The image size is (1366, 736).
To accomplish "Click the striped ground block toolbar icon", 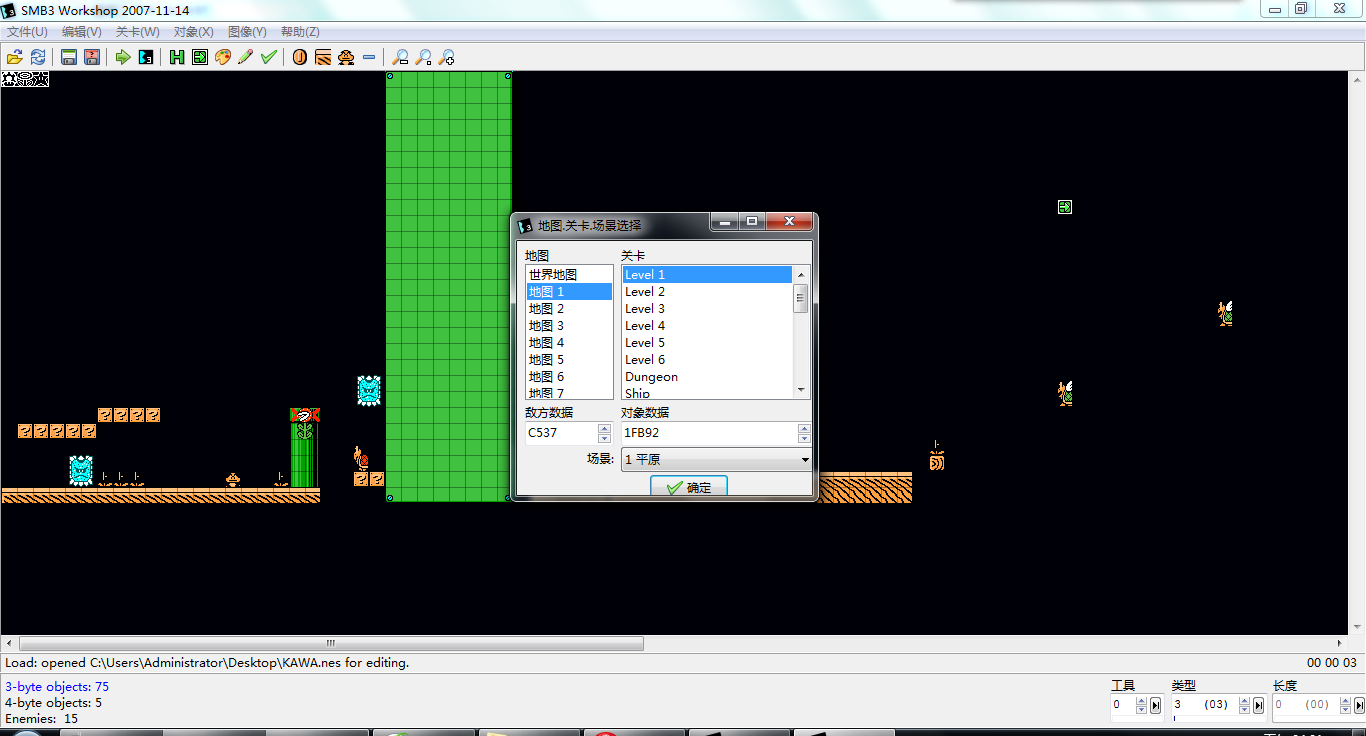I will tap(323, 57).
